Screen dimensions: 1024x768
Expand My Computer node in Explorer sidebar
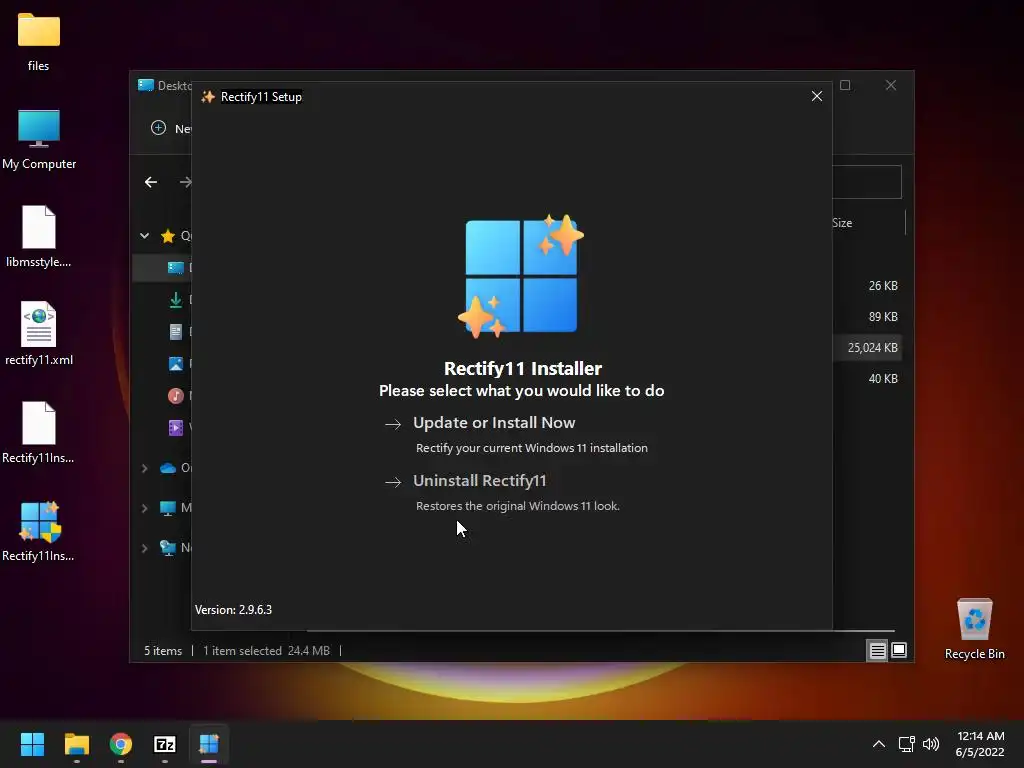pyautogui.click(x=144, y=508)
